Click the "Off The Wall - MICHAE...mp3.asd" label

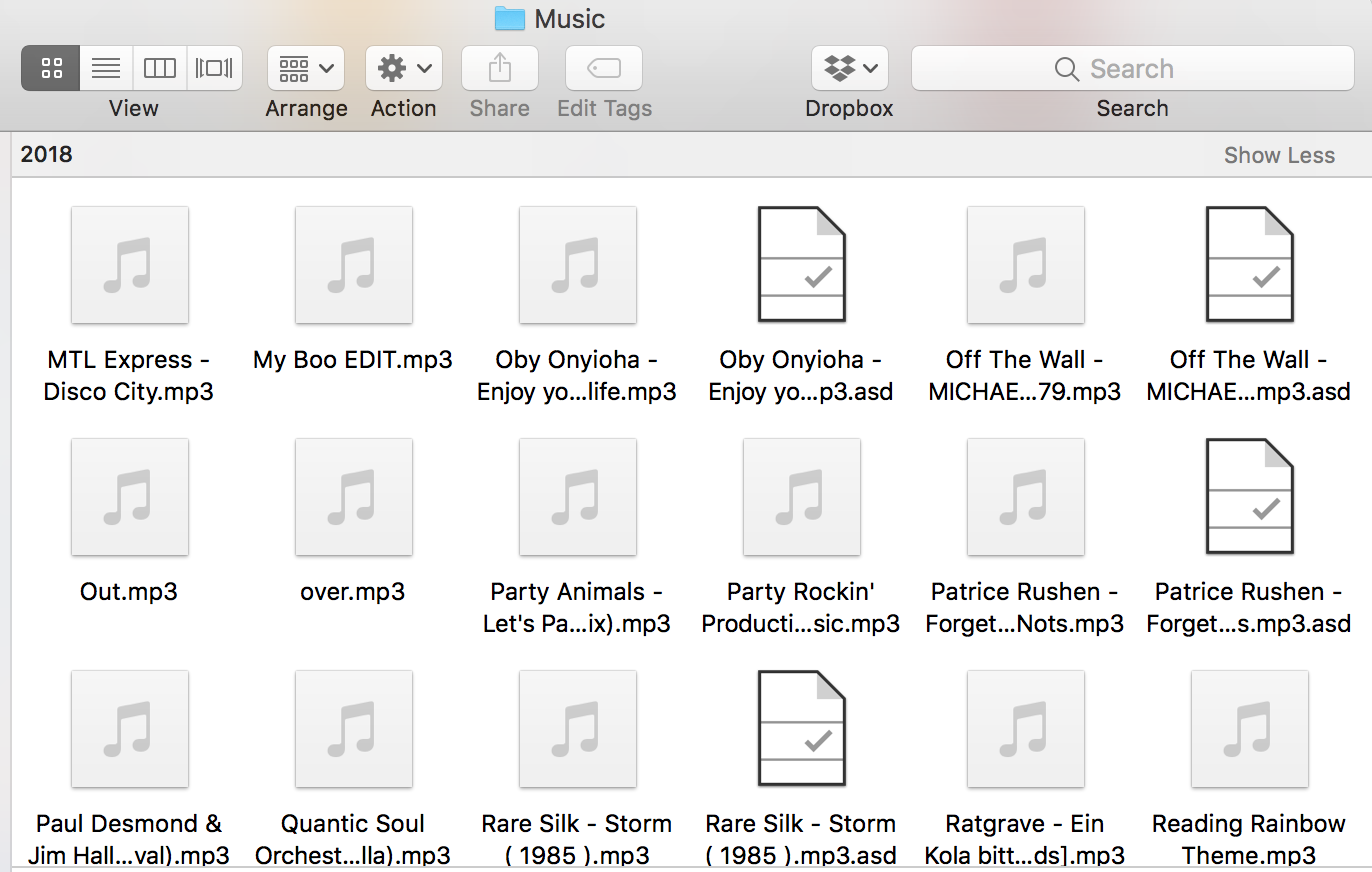[1249, 375]
